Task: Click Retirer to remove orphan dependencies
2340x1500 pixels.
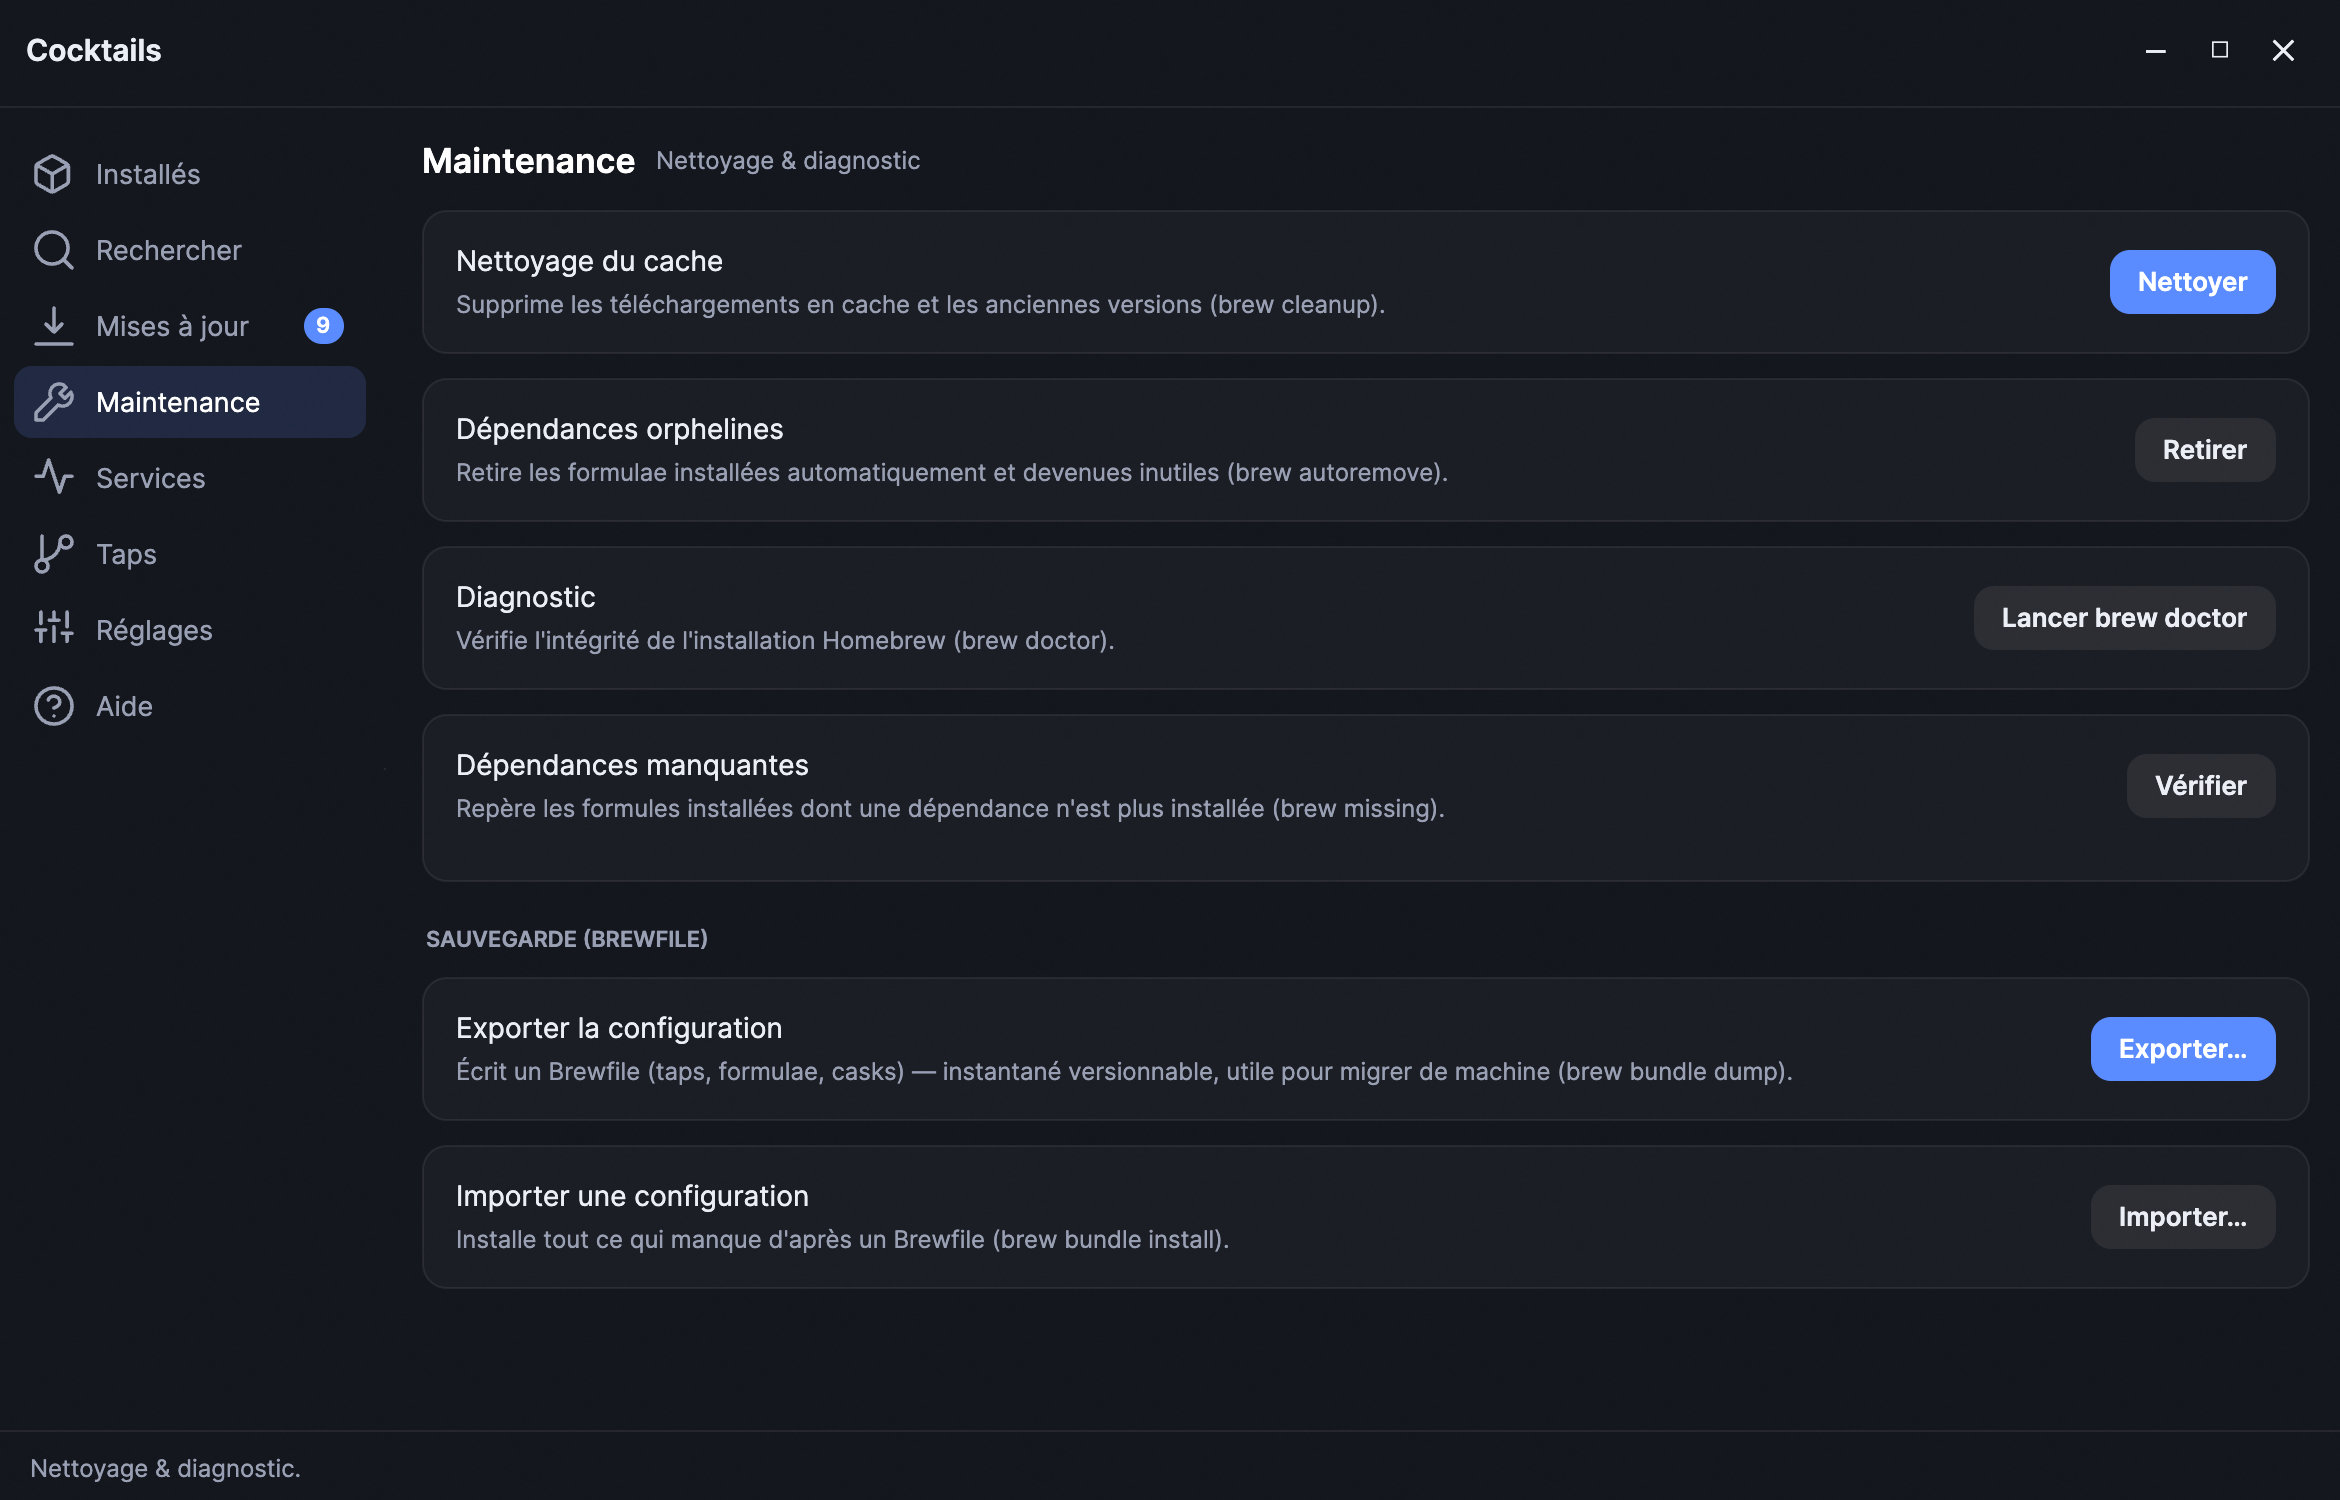Action: [2204, 450]
